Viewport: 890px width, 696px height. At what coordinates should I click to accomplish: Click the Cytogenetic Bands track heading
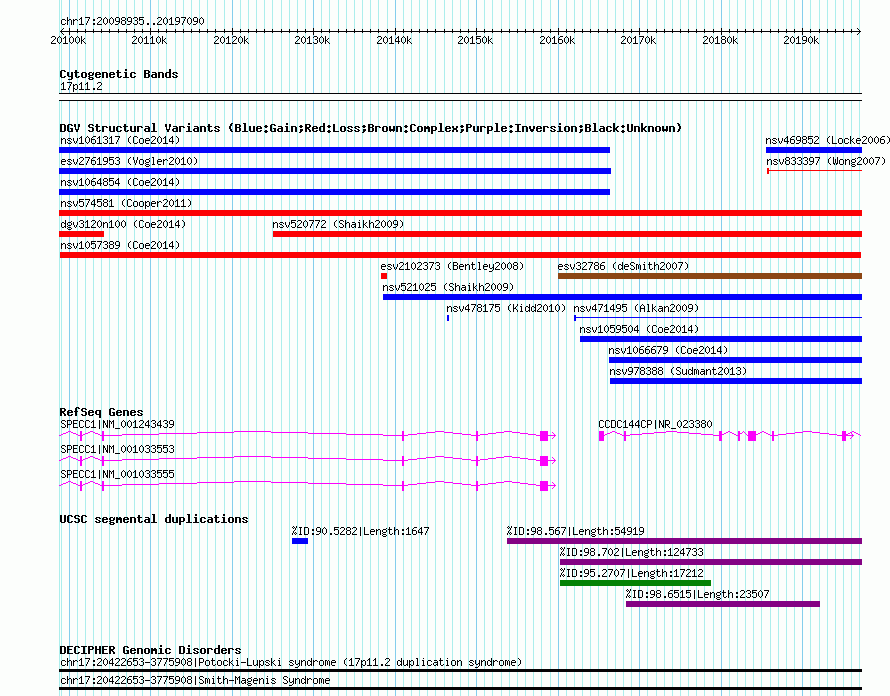[119, 74]
